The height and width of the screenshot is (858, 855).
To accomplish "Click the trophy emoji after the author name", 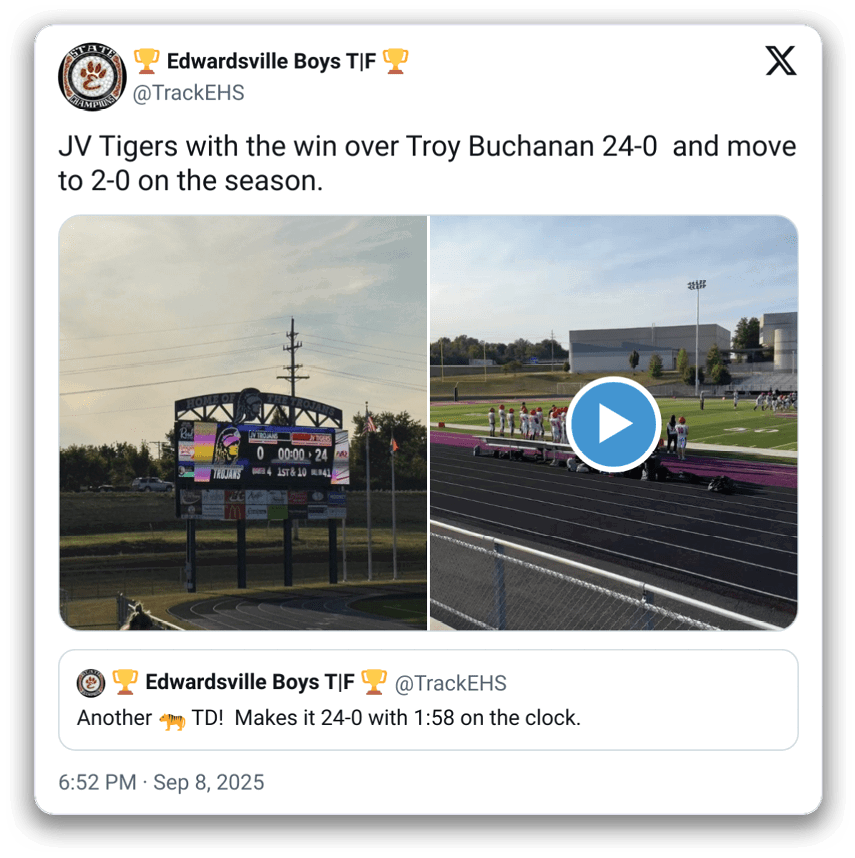I will pos(395,61).
